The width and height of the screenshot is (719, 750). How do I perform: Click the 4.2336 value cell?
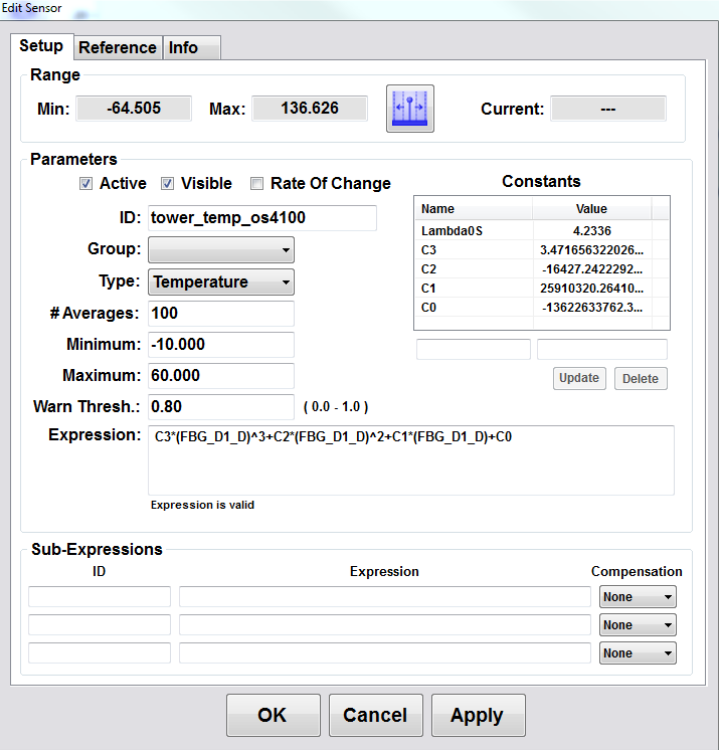coord(592,231)
